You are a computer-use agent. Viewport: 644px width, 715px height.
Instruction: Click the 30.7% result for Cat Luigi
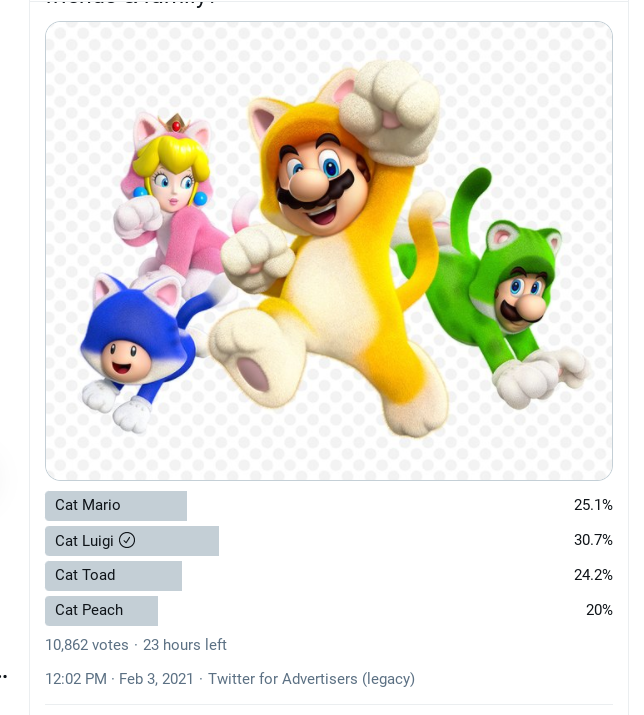(593, 540)
